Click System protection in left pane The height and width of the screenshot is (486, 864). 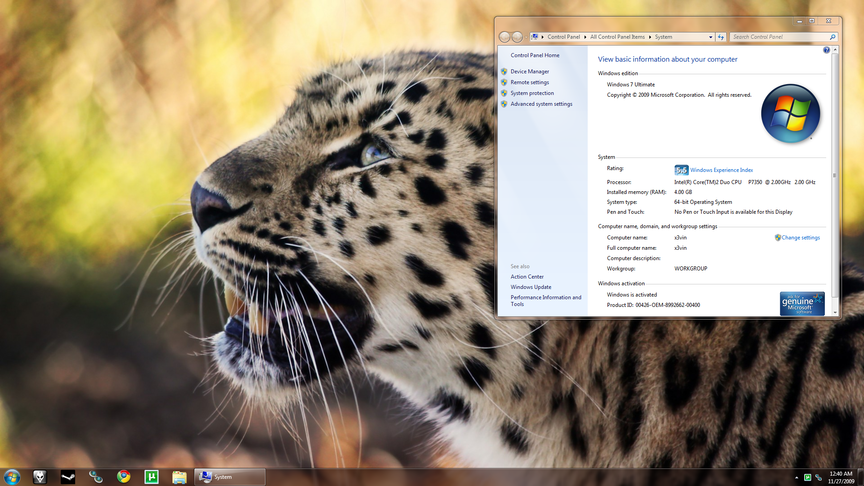[x=532, y=93]
